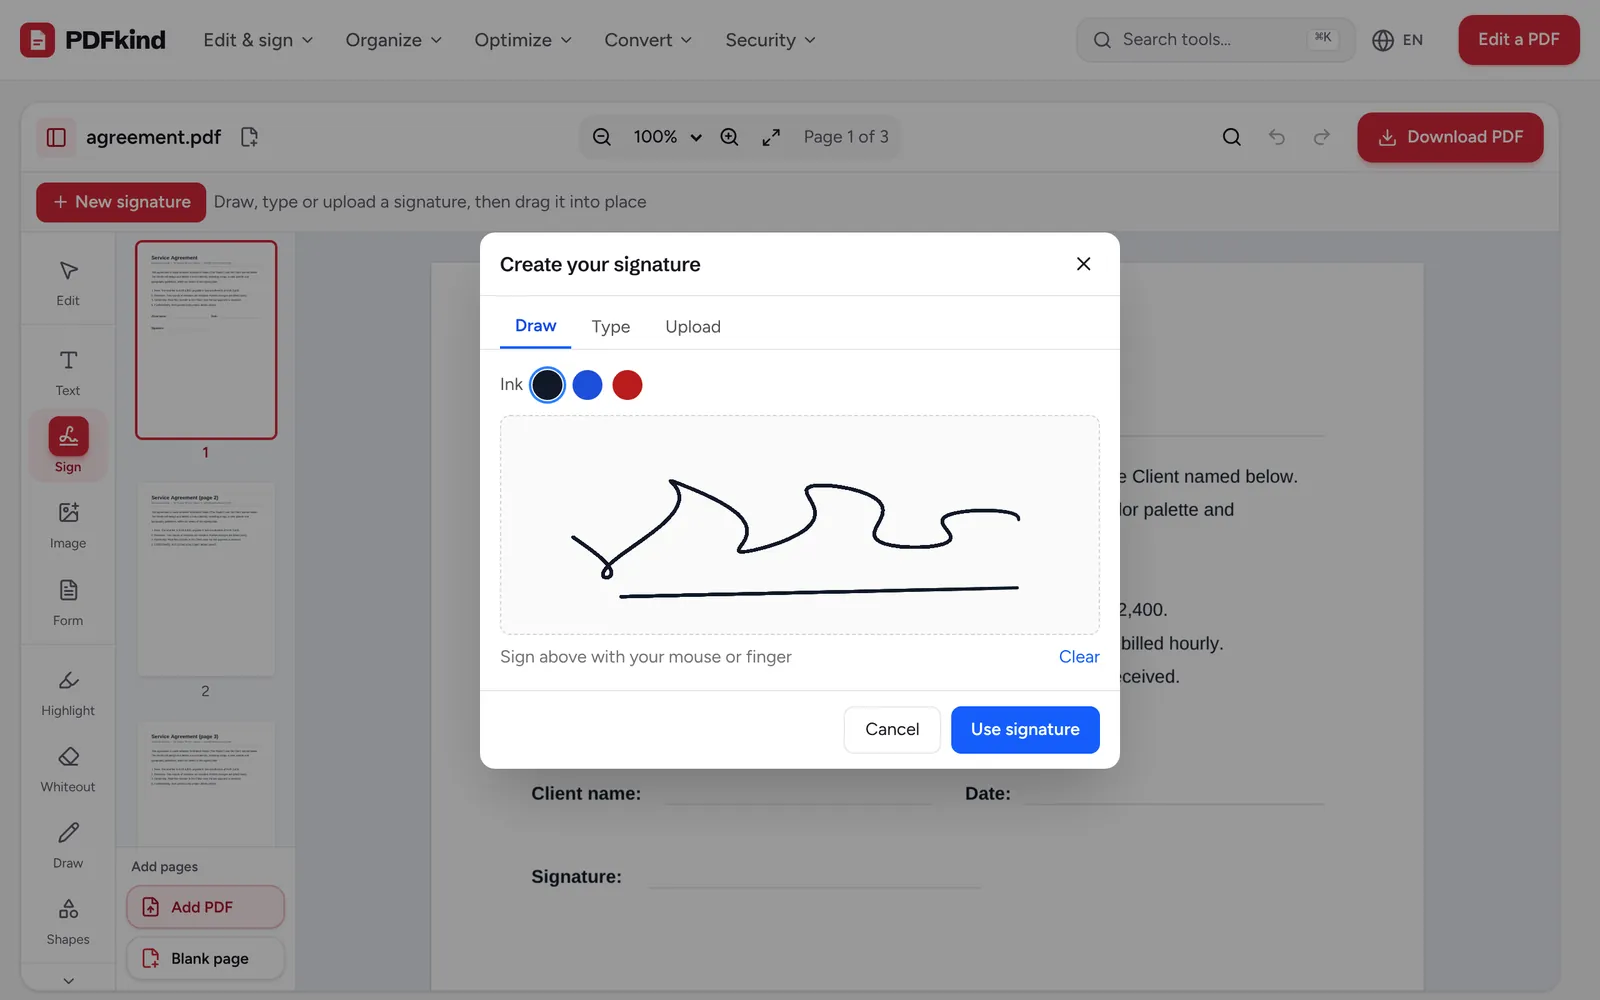The width and height of the screenshot is (1600, 1000).
Task: Open the Convert dropdown
Action: pyautogui.click(x=648, y=40)
